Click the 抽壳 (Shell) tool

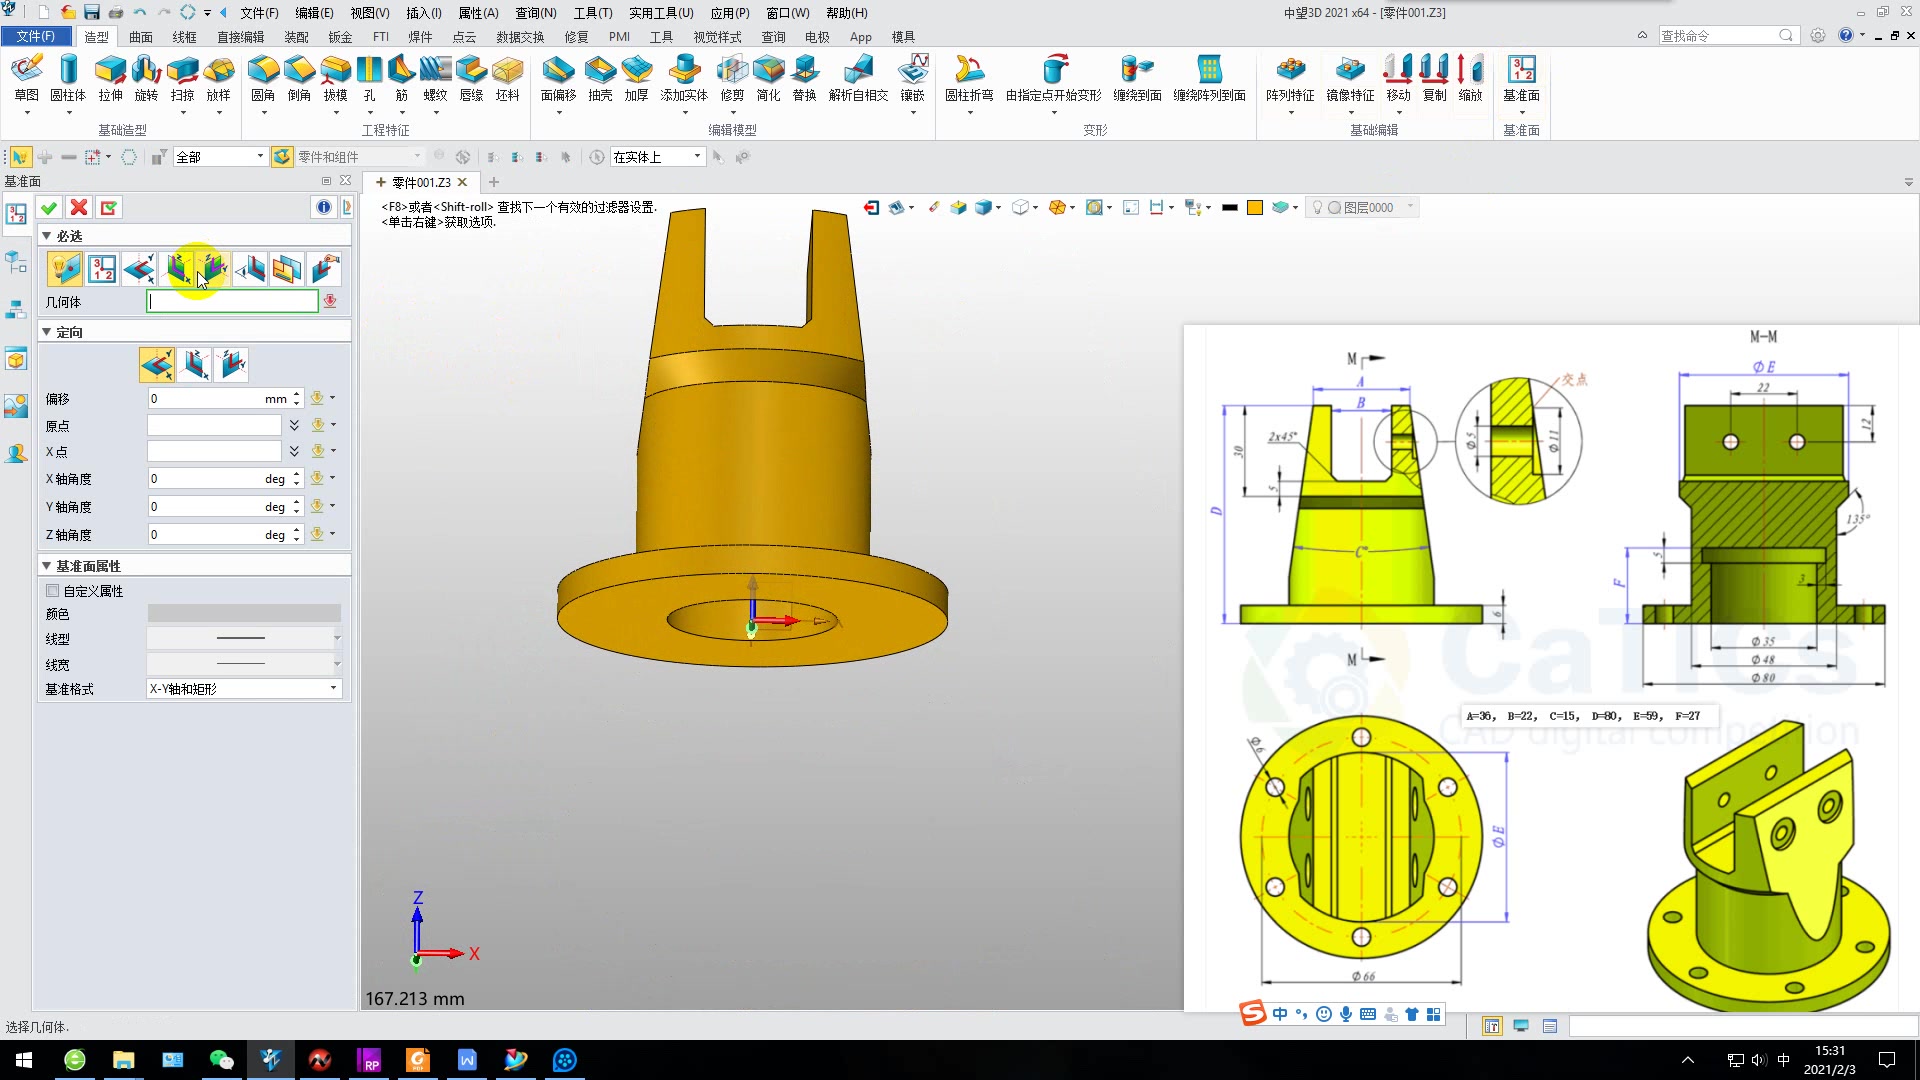click(600, 80)
